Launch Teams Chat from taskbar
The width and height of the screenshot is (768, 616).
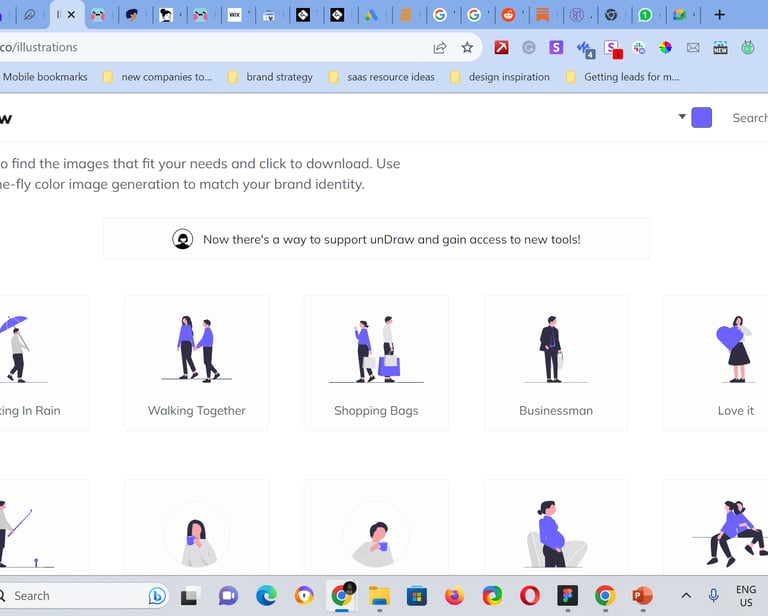click(x=228, y=596)
